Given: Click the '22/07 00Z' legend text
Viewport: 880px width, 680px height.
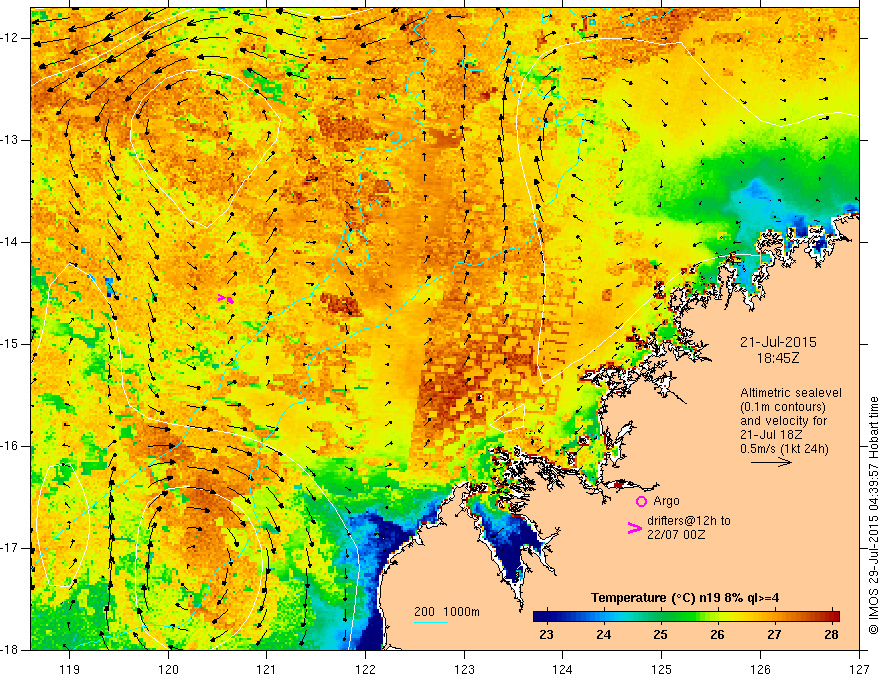Looking at the screenshot, I should [676, 535].
